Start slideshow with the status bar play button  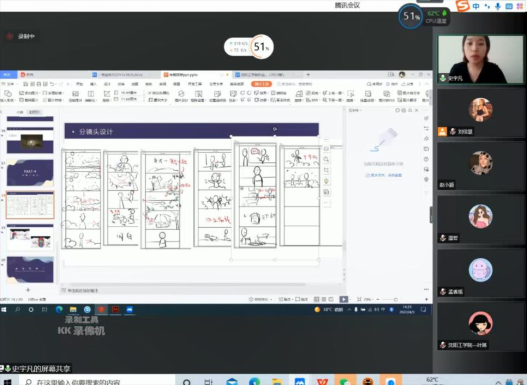click(x=343, y=299)
